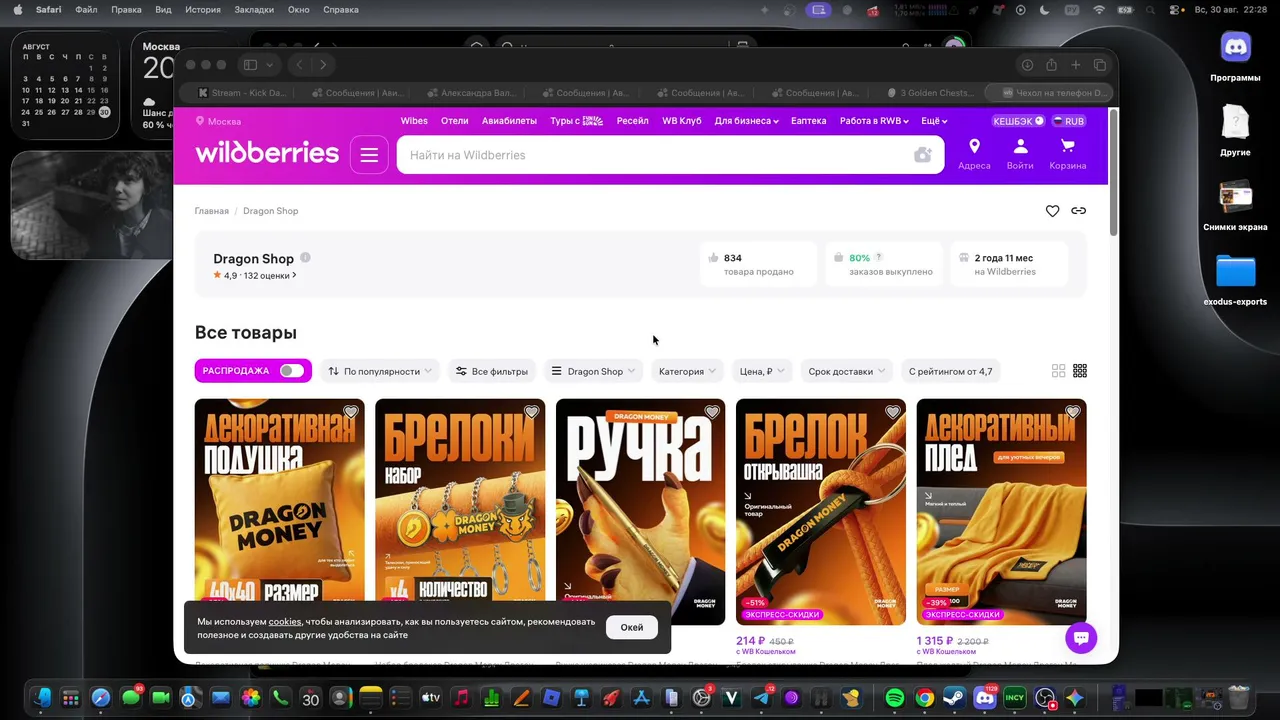The width and height of the screenshot is (1280, 720).
Task: Expand the Категория filter dropdown
Action: (x=688, y=371)
